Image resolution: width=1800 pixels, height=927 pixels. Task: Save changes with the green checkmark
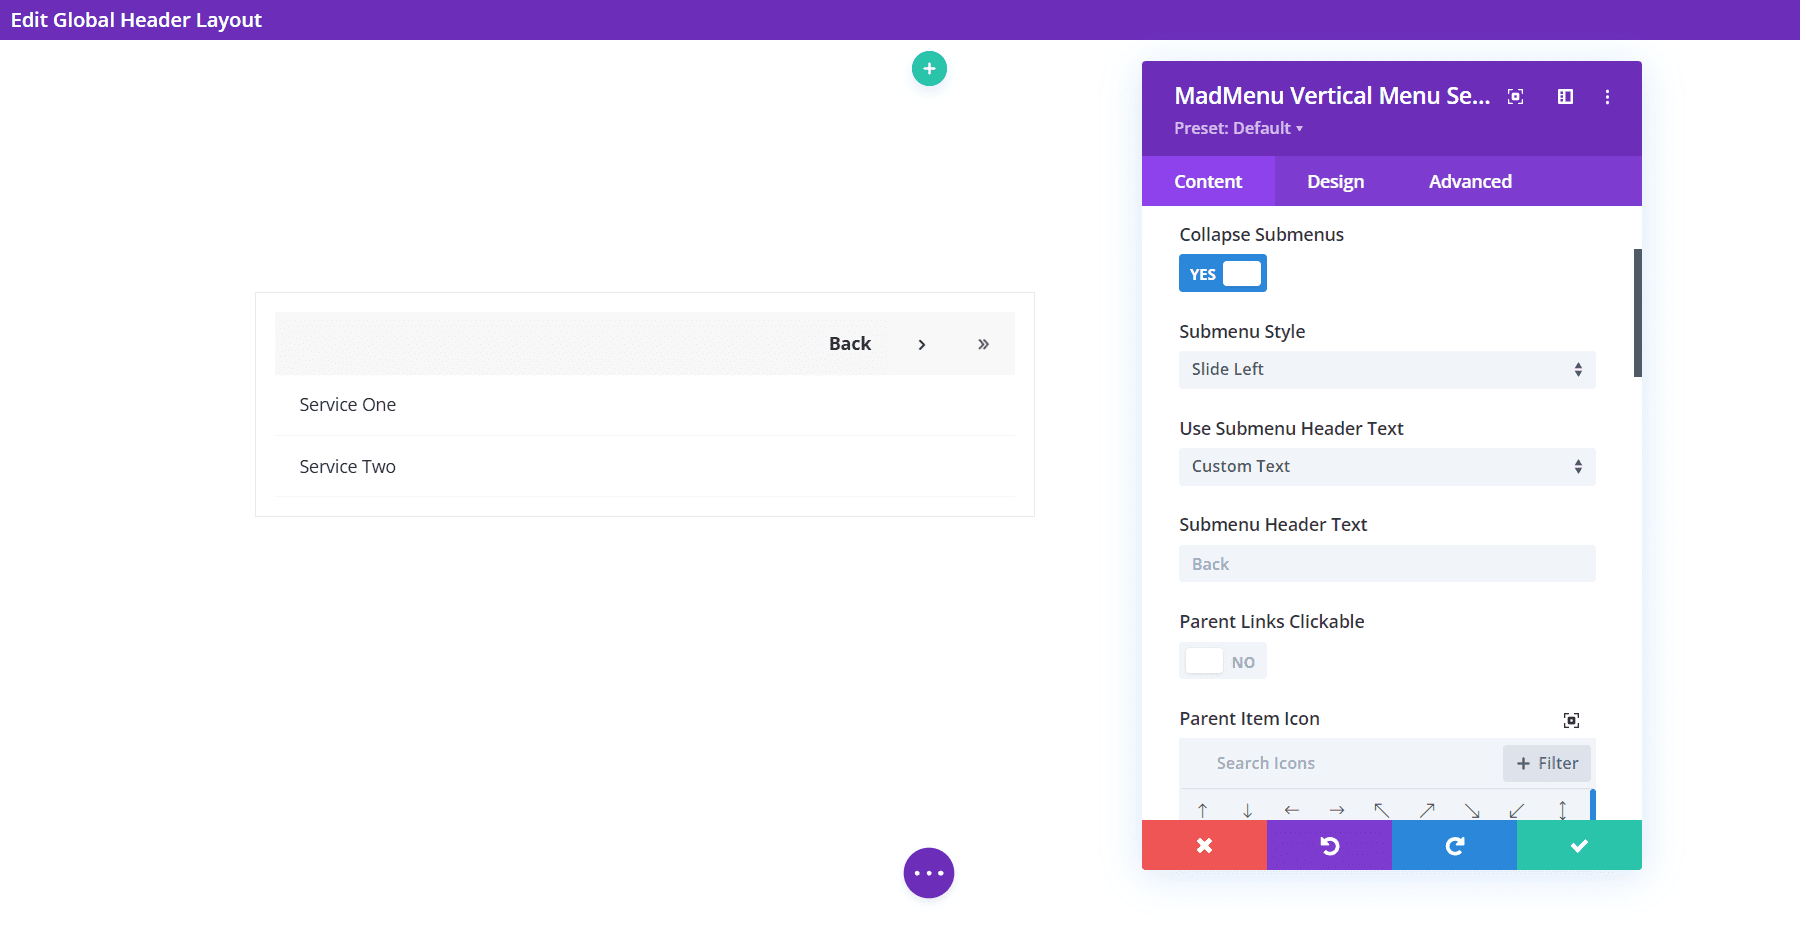click(1579, 845)
